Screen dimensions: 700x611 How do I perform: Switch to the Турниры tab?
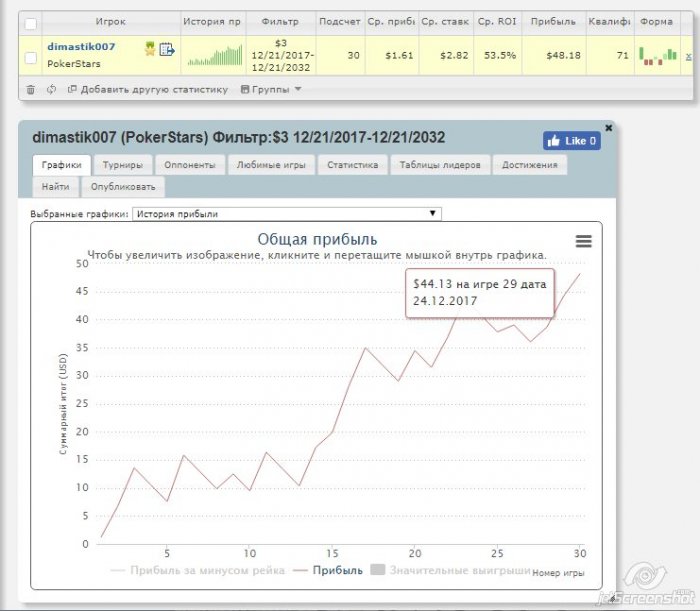click(123, 165)
